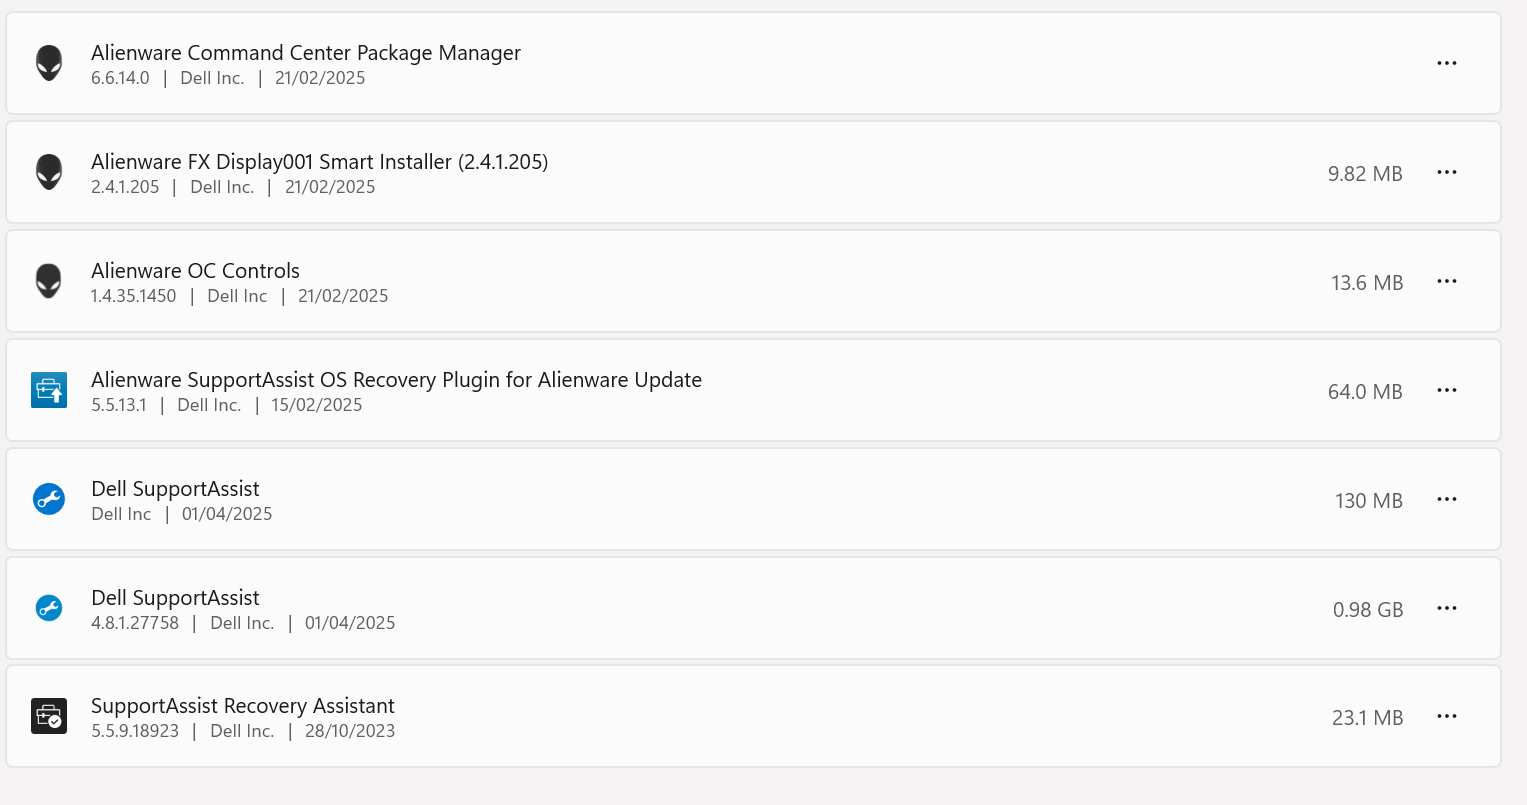Click the 0.98 GB Dell SupportAssist wrench icon
Screen dimensions: 1527x805
49,608
